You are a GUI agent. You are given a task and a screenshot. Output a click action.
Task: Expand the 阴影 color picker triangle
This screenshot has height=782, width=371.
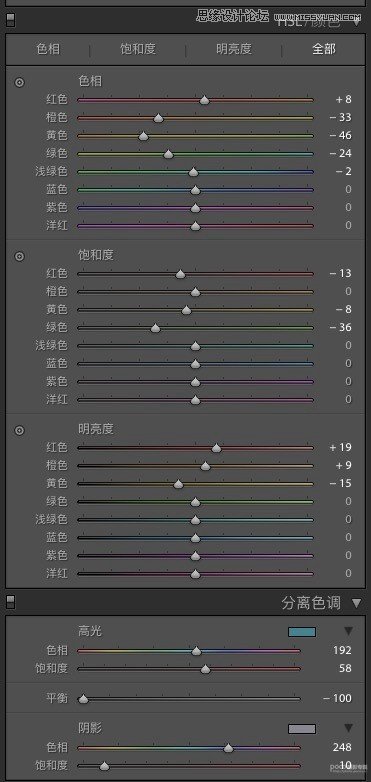pyautogui.click(x=349, y=728)
